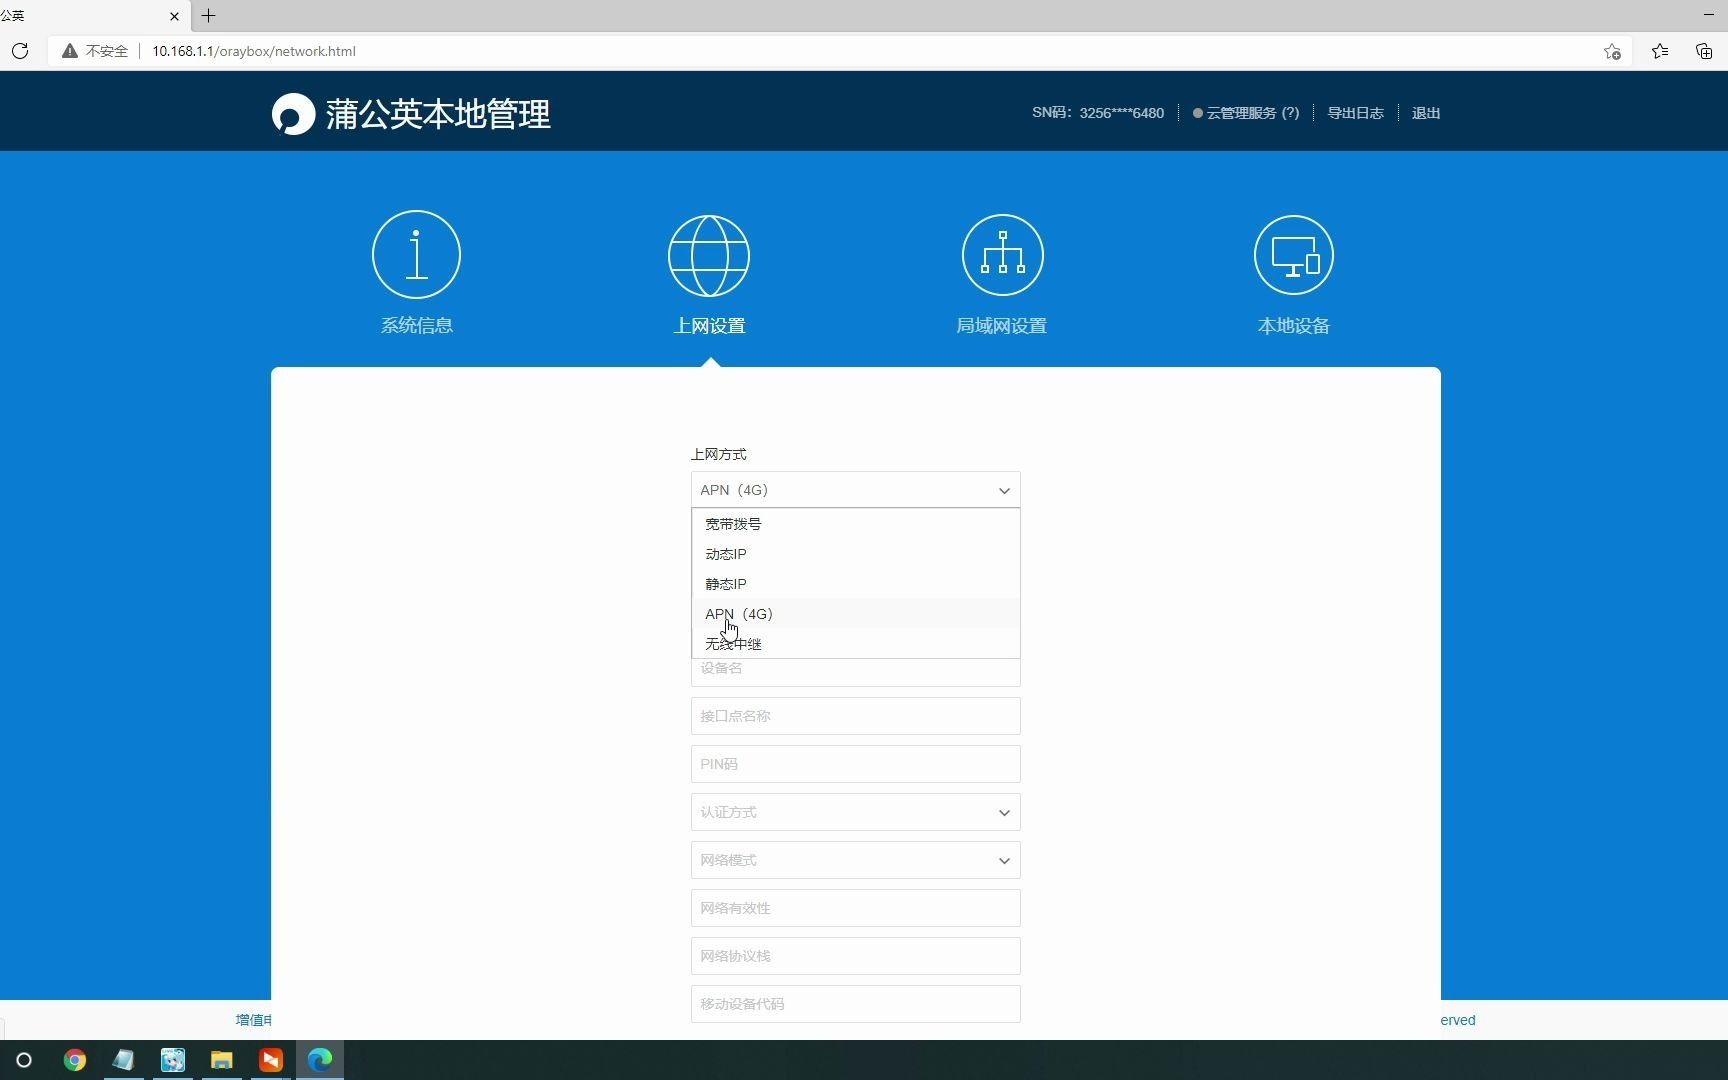Click the PIN码 input field

pyautogui.click(x=855, y=764)
